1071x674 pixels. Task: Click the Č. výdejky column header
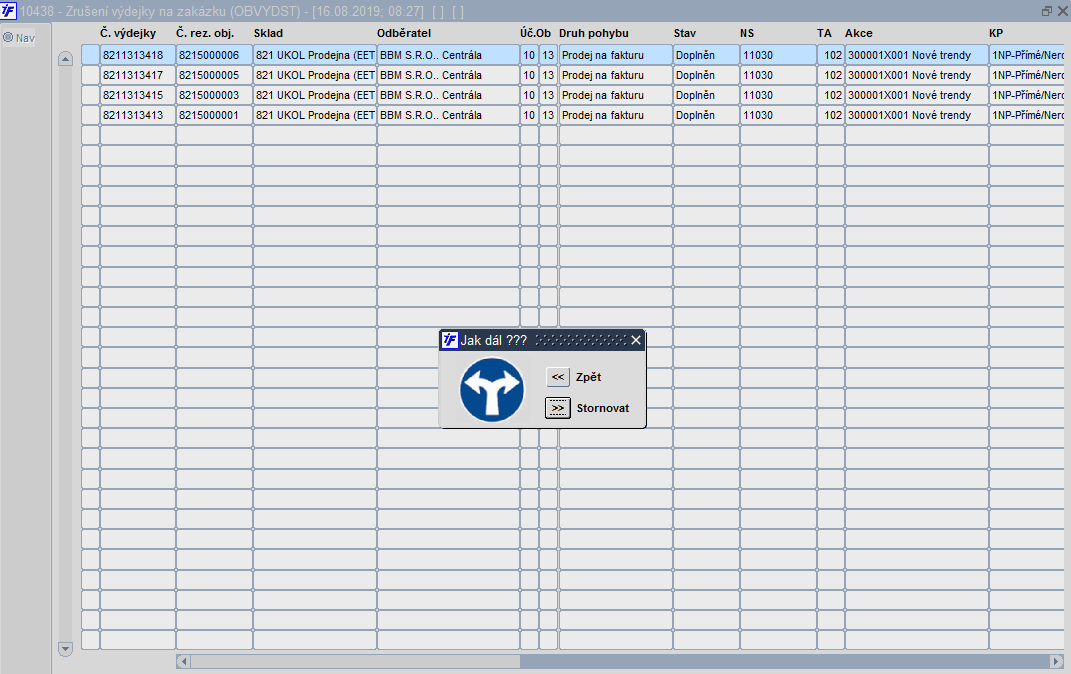(x=128, y=33)
